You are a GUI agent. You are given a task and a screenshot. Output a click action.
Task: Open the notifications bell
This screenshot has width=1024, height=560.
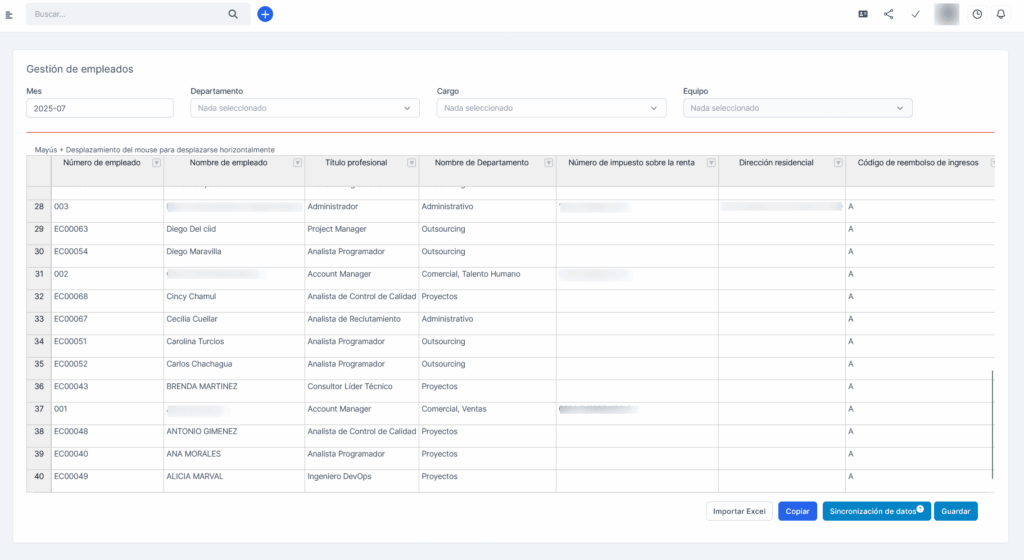[1000, 14]
